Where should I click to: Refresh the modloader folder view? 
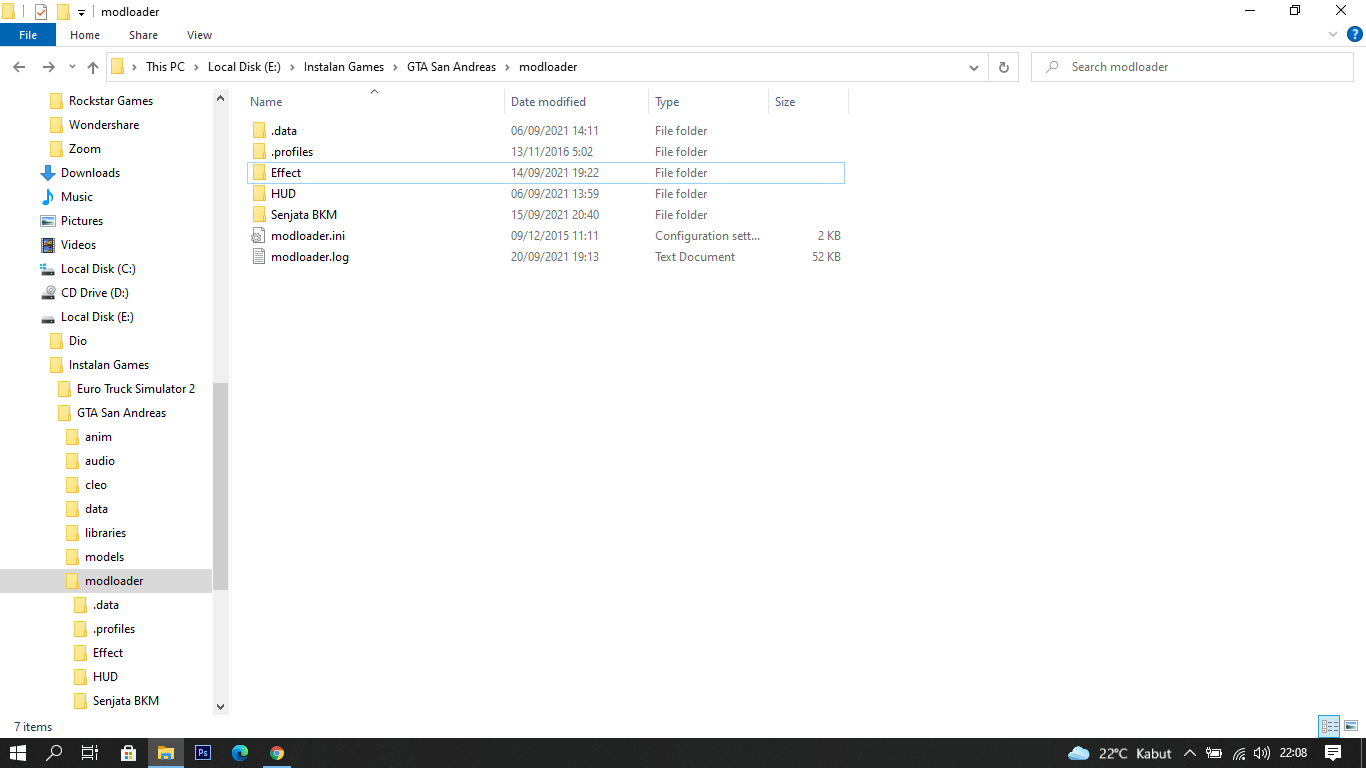[1004, 67]
